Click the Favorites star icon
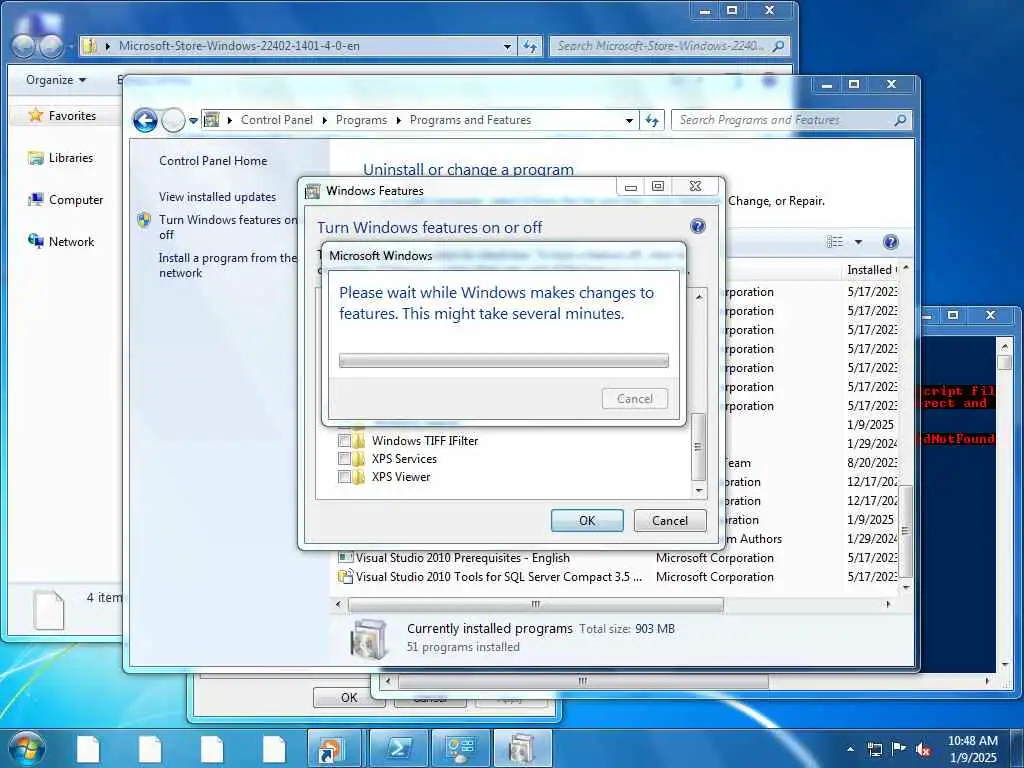Screen dimensions: 1024x768 [x=36, y=116]
